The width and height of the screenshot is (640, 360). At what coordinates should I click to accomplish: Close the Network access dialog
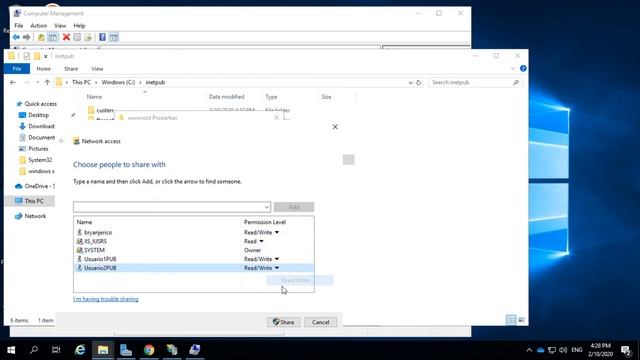pyautogui.click(x=335, y=127)
